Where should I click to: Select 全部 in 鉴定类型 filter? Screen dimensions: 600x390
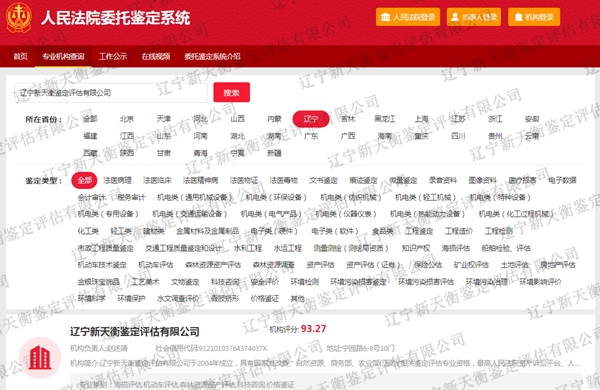(85, 180)
